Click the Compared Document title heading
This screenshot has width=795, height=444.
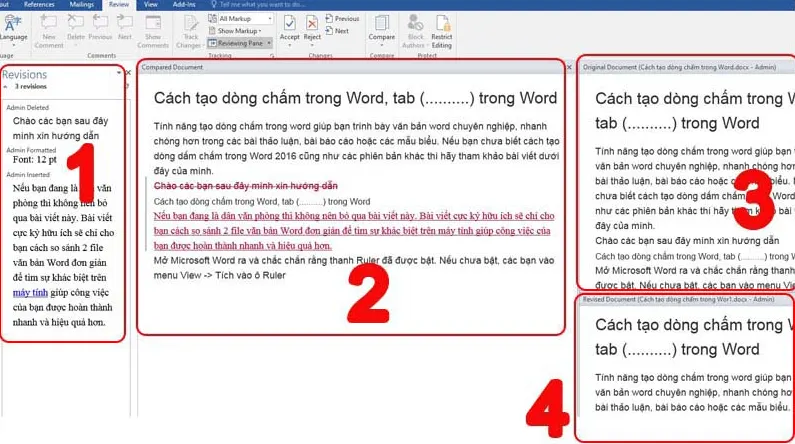[x=355, y=98]
